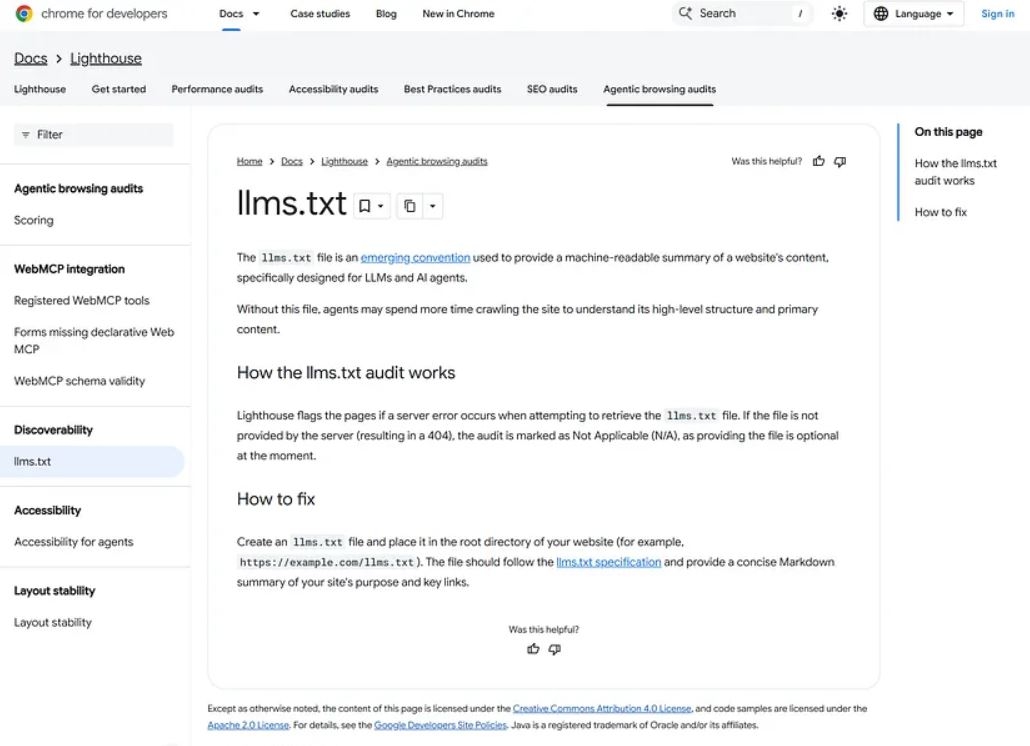This screenshot has height=746, width=1030.
Task: Open Accessibility for agents sidebar item
Action: click(74, 542)
